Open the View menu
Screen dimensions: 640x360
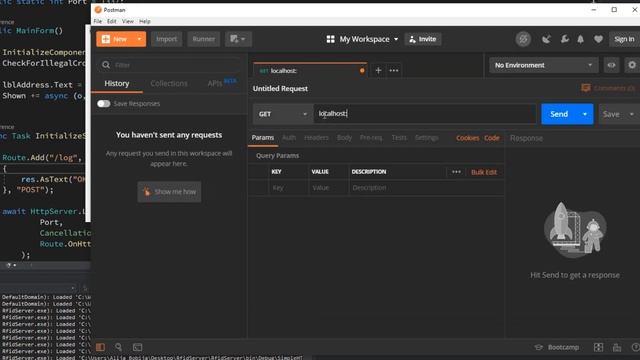click(x=128, y=21)
